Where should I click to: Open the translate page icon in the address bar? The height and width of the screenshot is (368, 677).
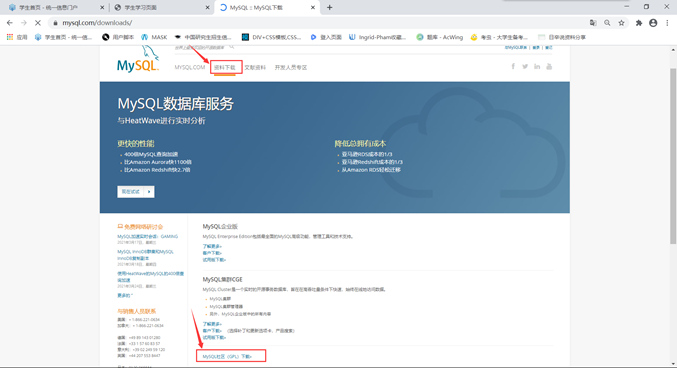[593, 23]
